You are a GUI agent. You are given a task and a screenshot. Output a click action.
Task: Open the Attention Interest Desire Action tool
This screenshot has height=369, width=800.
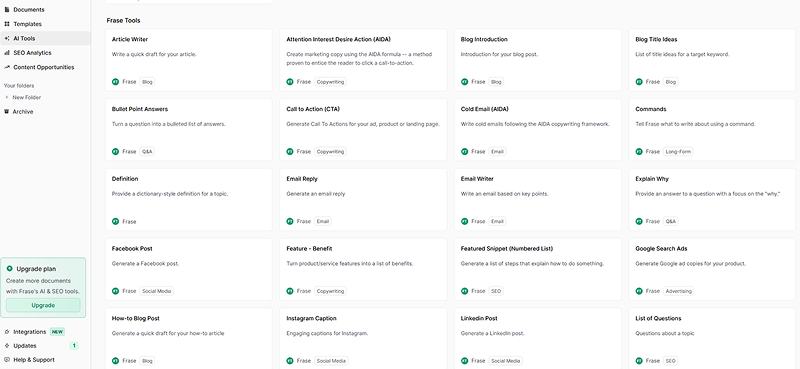coord(363,60)
